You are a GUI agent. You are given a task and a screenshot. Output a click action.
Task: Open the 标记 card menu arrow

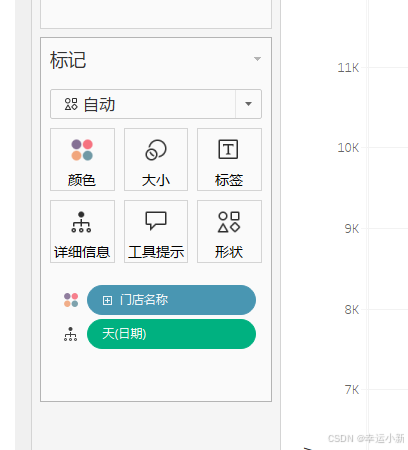point(257,59)
